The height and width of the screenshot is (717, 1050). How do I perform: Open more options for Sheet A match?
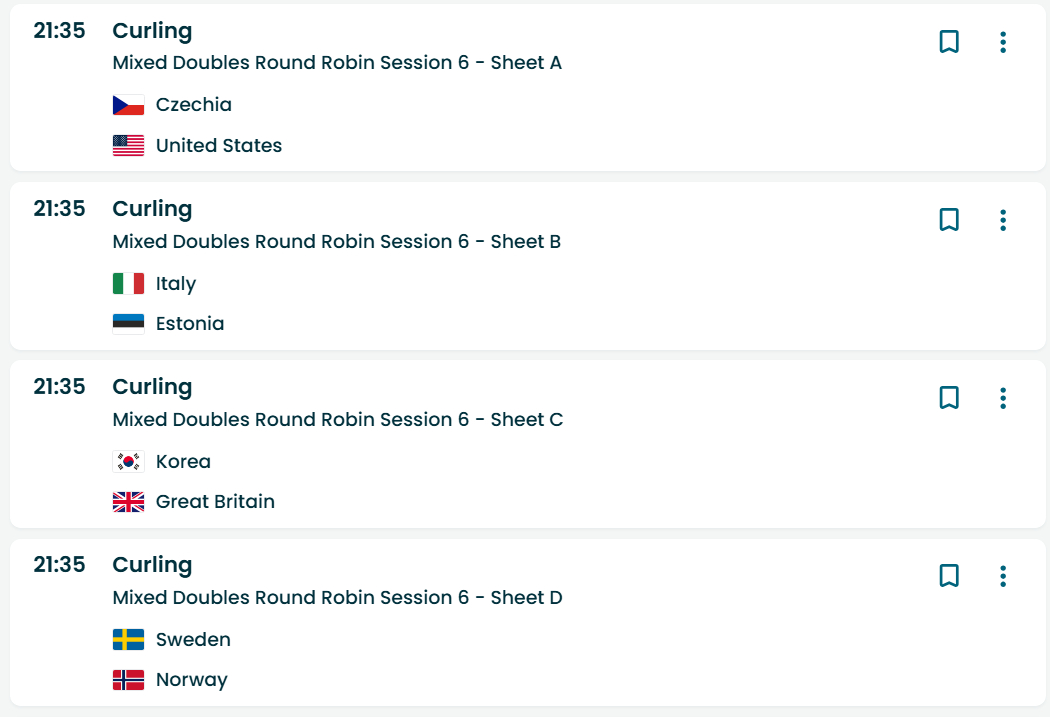pos(1003,42)
